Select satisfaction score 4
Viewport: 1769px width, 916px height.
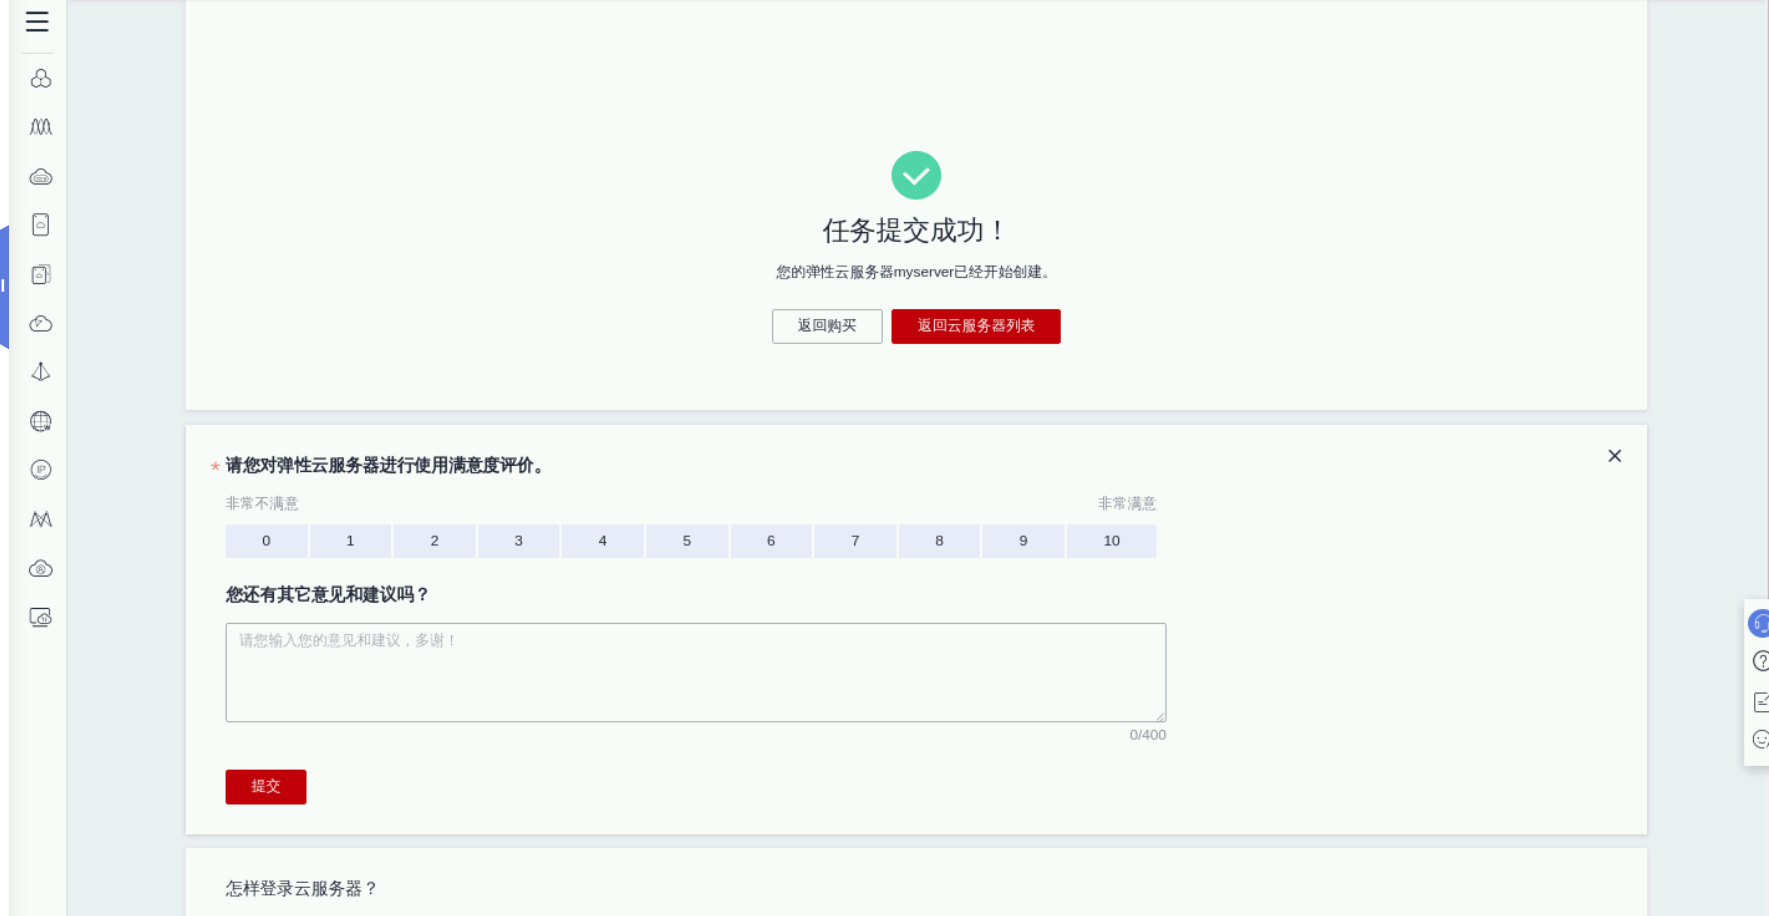coord(602,541)
